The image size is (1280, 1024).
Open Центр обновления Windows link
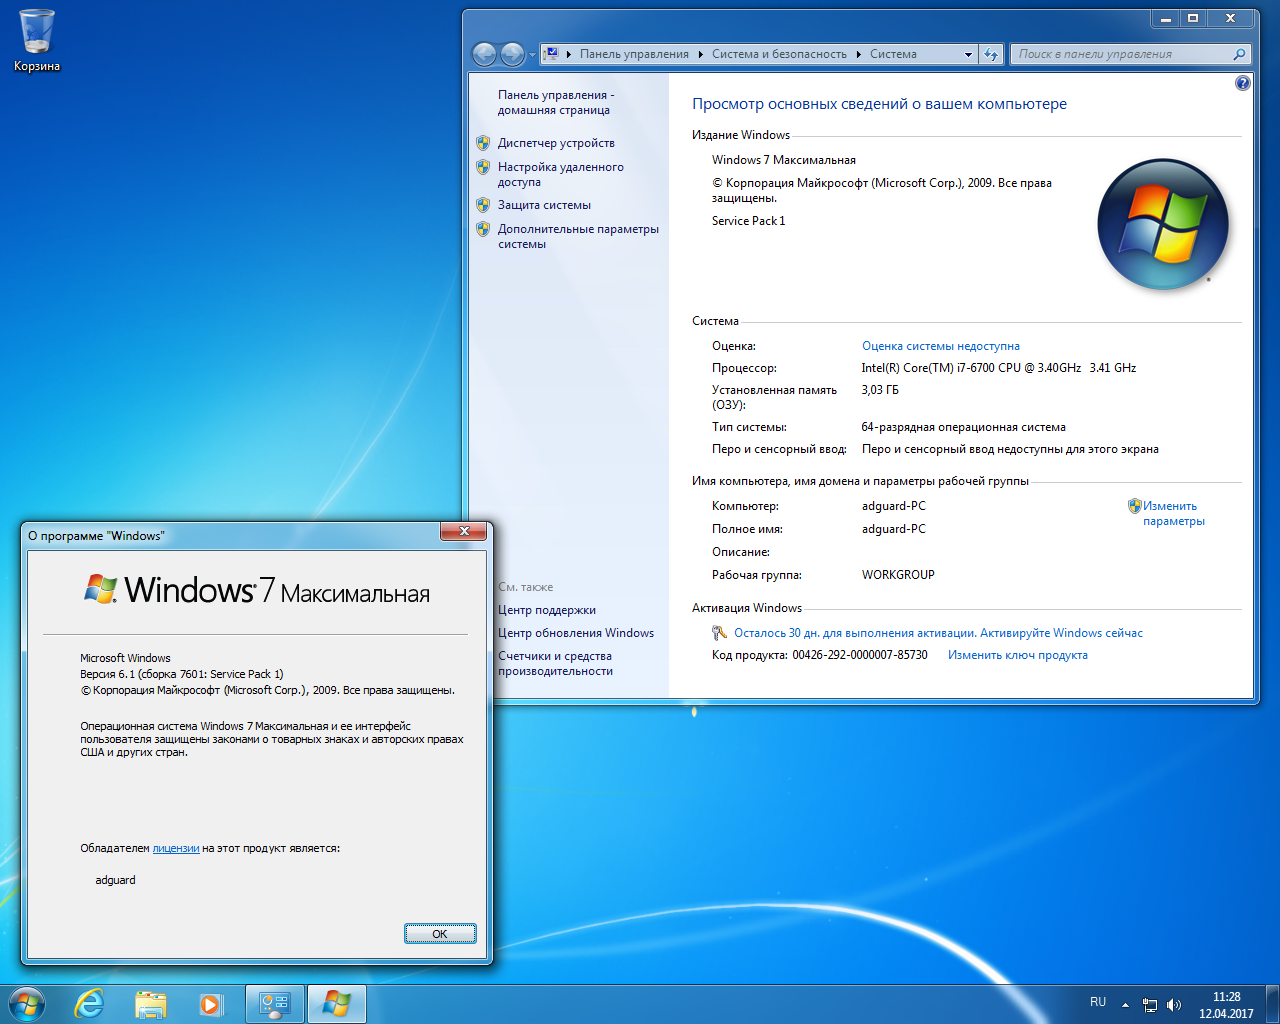576,633
